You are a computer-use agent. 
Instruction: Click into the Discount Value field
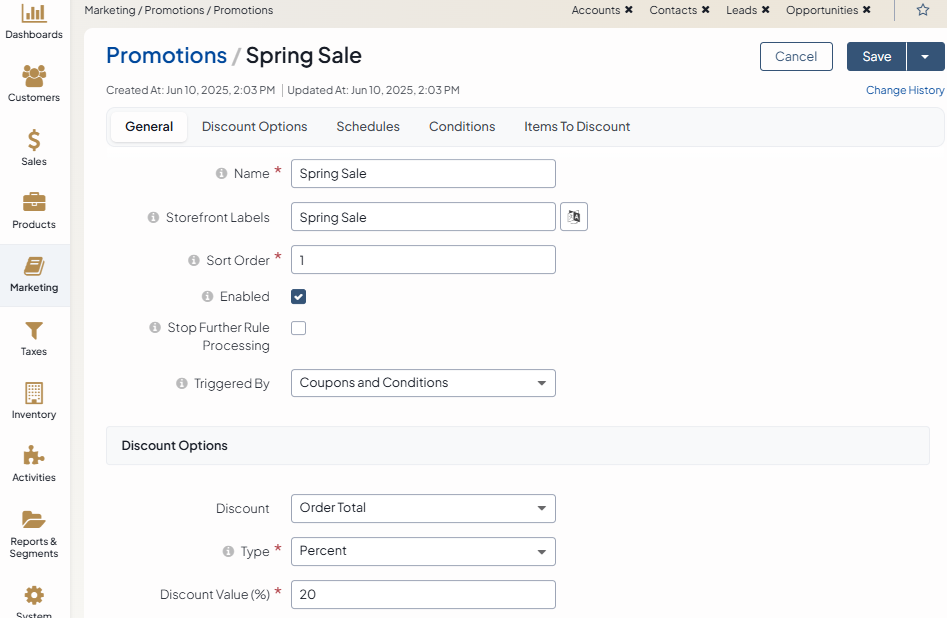[422, 594]
